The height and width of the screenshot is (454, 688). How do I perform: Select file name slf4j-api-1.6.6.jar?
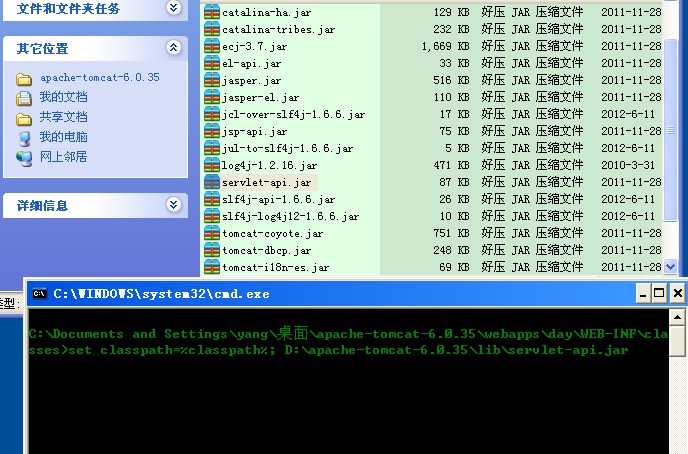[x=279, y=200]
